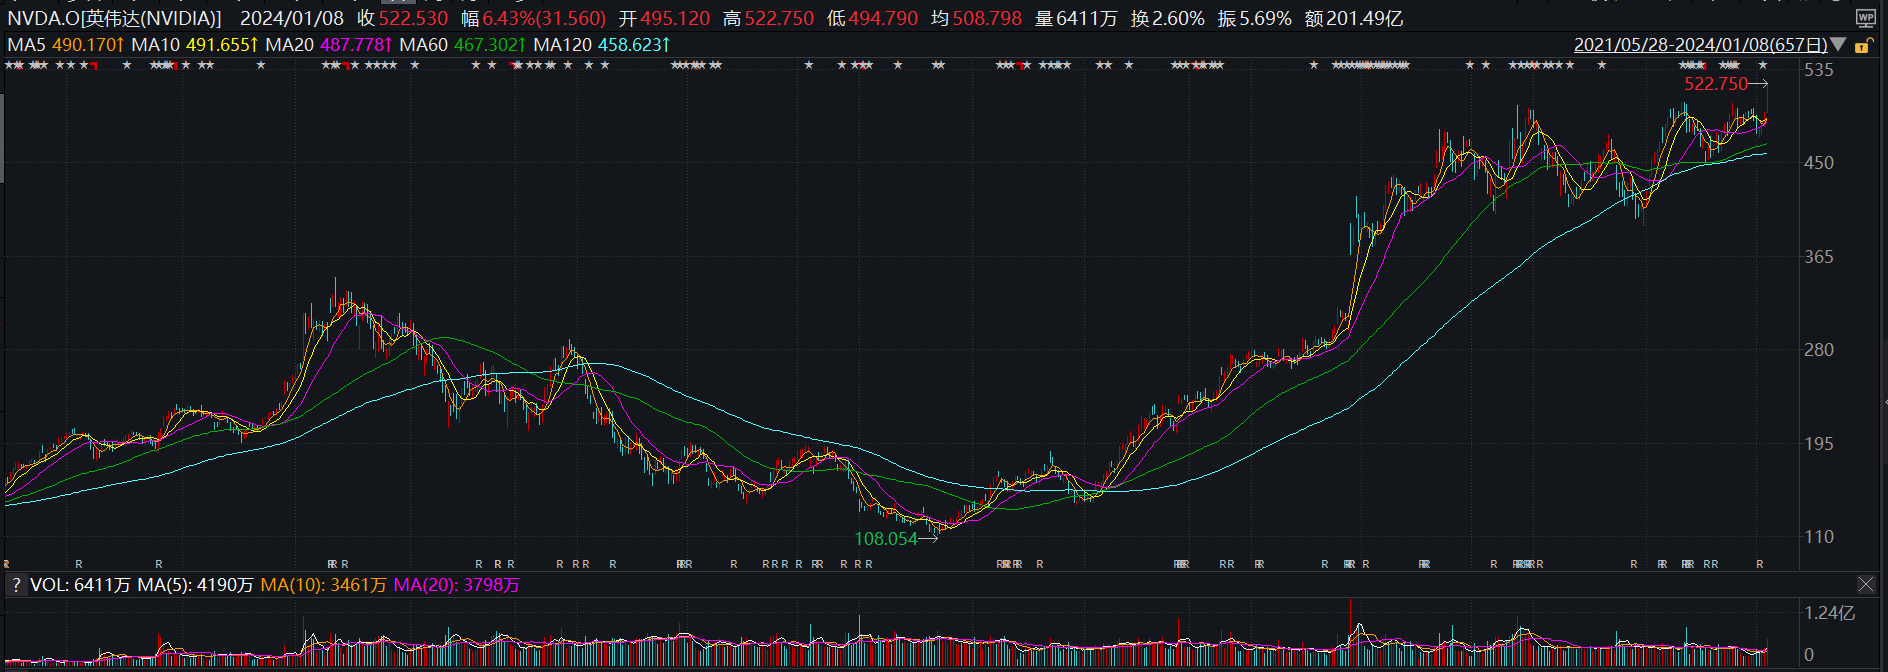Select the MA20 487.778 indicator label

click(329, 45)
